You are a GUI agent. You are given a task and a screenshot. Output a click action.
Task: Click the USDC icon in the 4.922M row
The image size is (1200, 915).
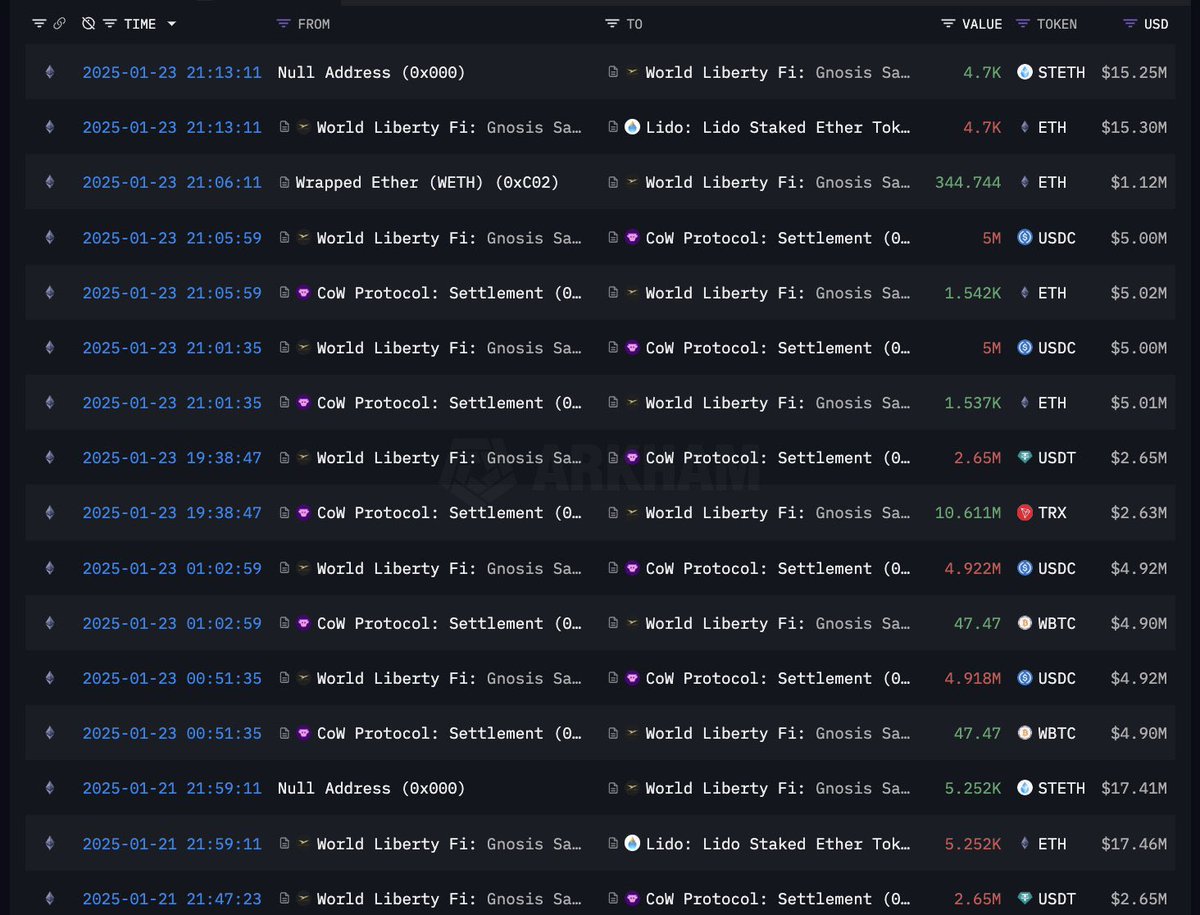click(x=1024, y=568)
